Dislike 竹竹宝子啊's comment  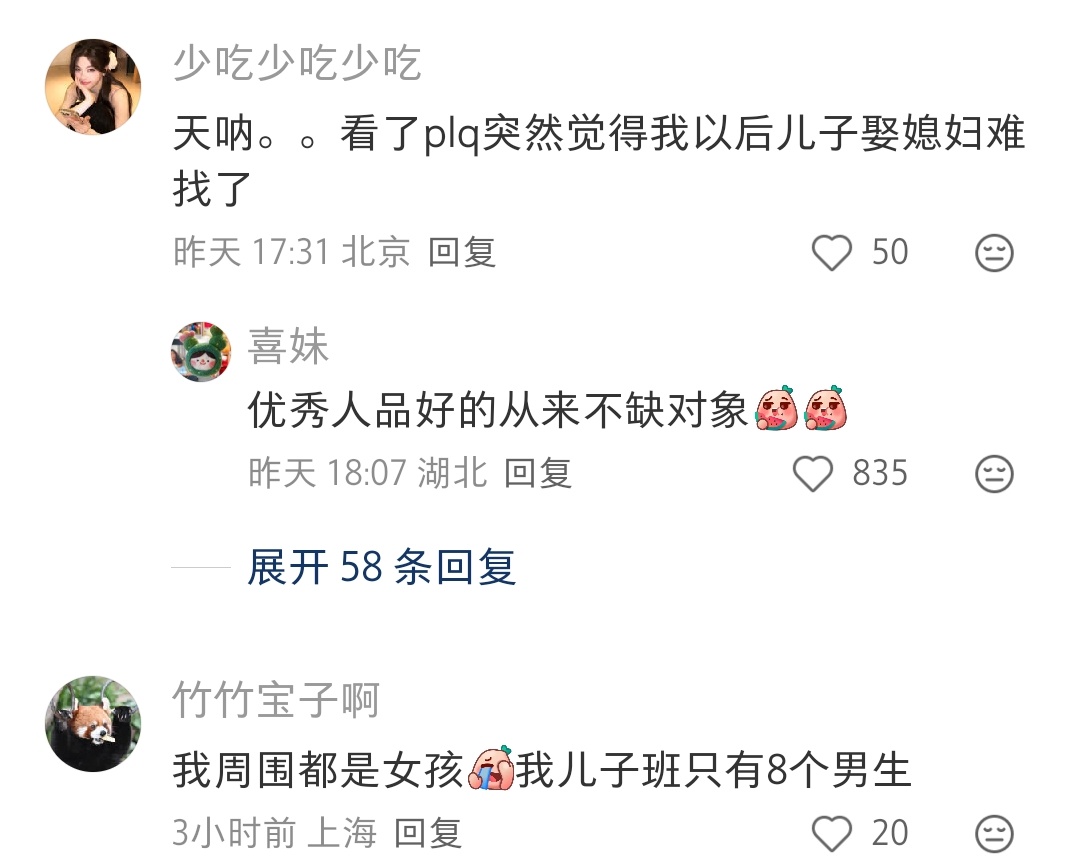click(994, 833)
